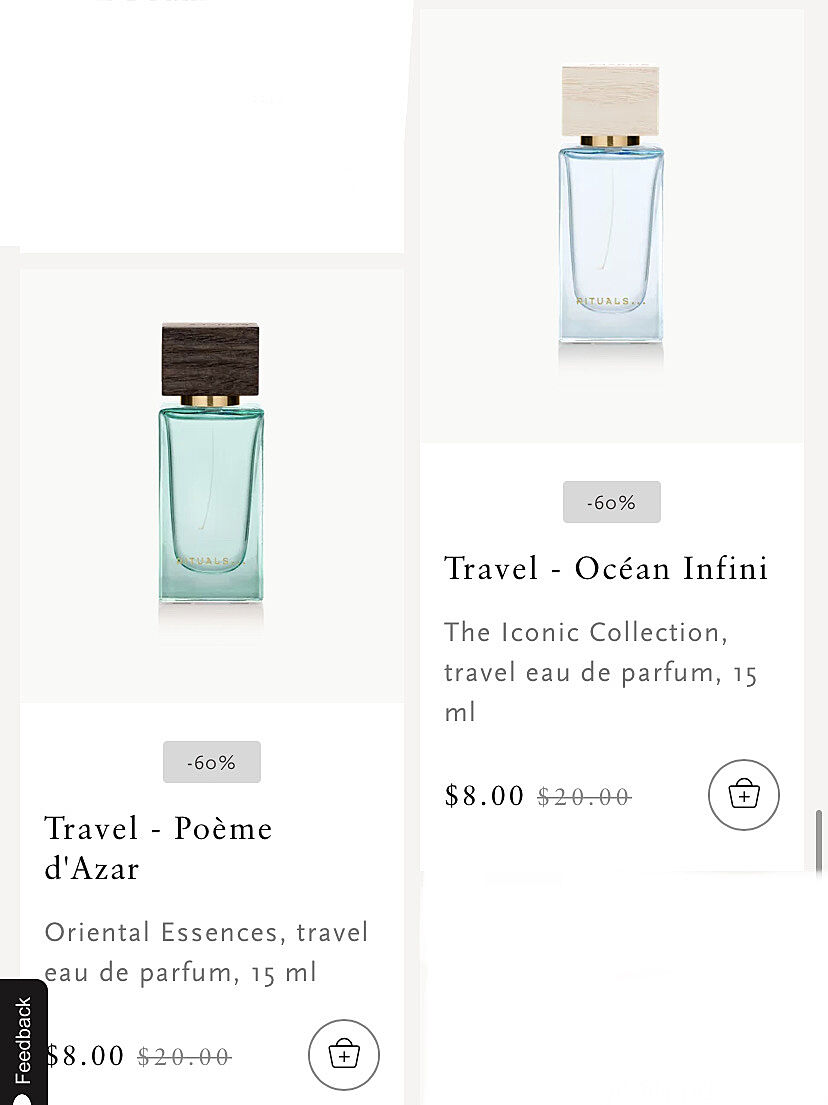Click the crossed-out $20.00 price for Poème d'Azar
Image resolution: width=828 pixels, height=1105 pixels.
pyautogui.click(x=184, y=1056)
